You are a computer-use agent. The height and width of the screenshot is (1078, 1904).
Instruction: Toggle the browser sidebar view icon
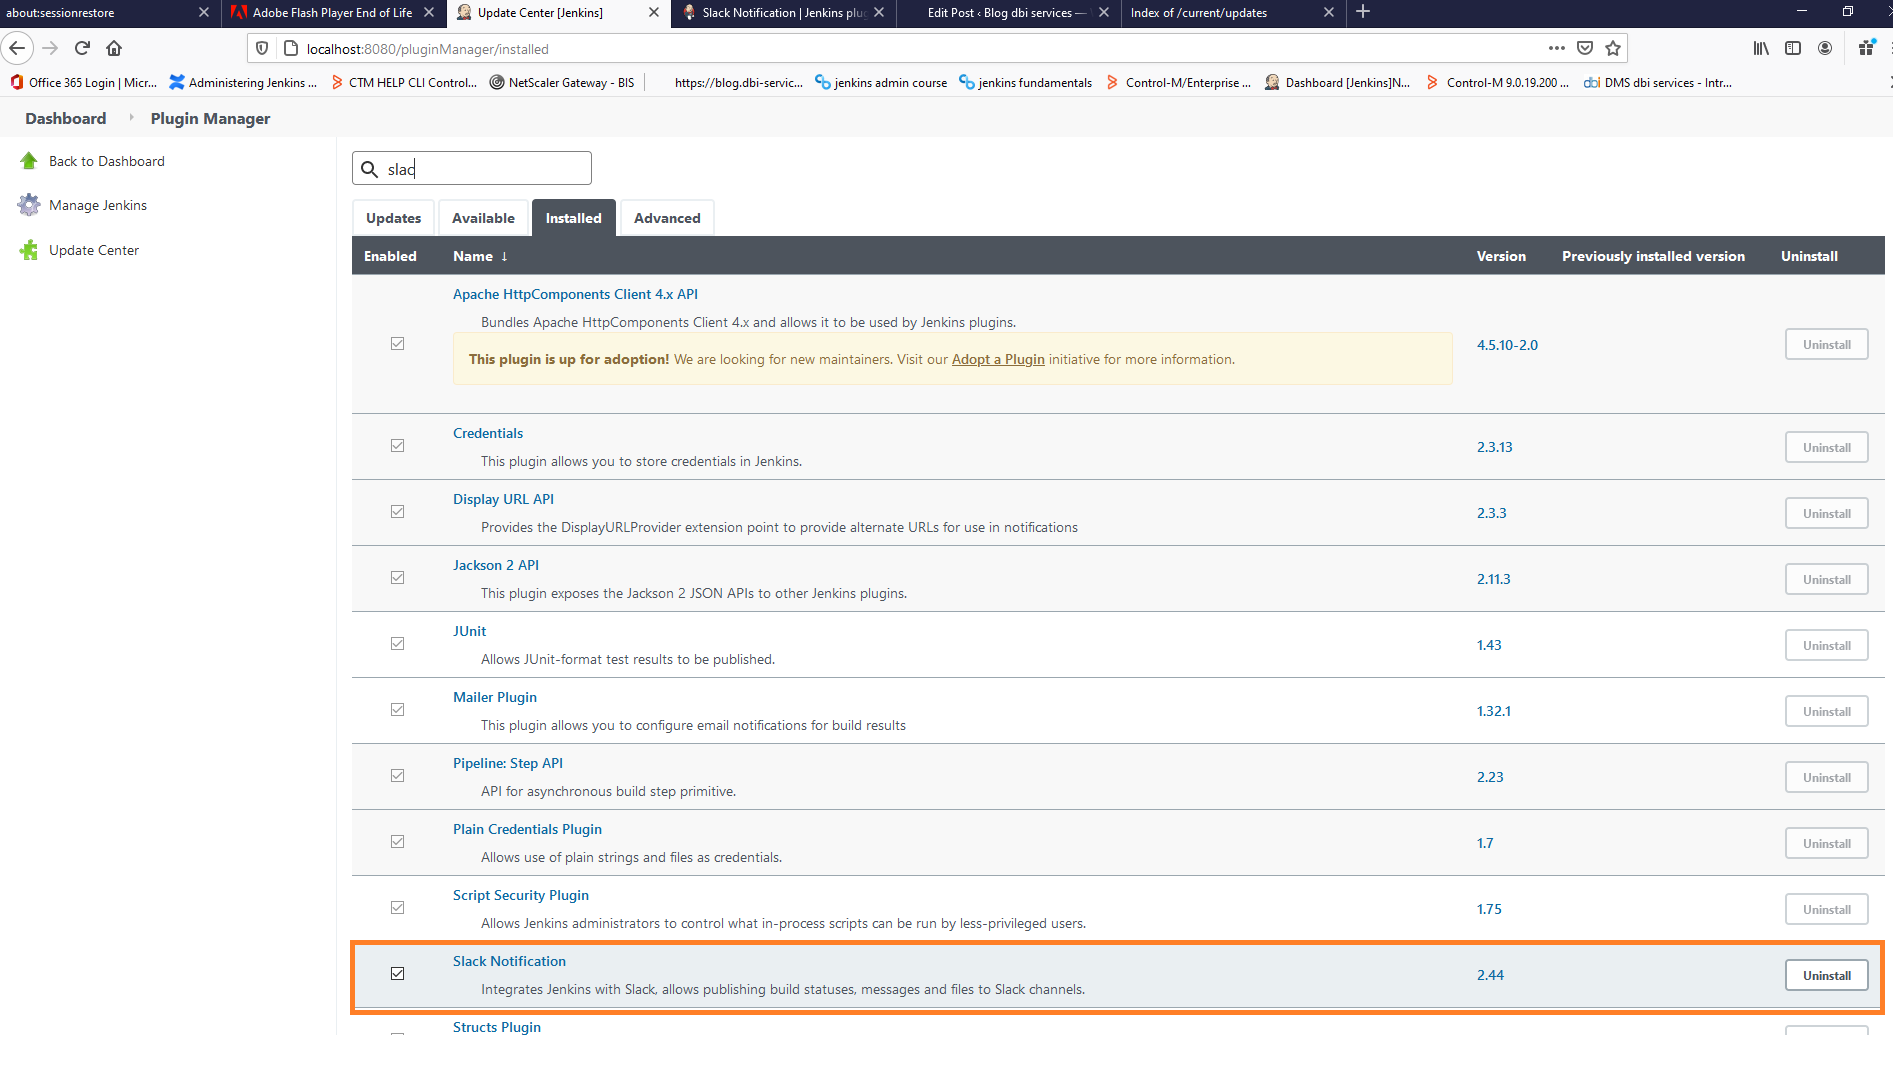coord(1793,48)
